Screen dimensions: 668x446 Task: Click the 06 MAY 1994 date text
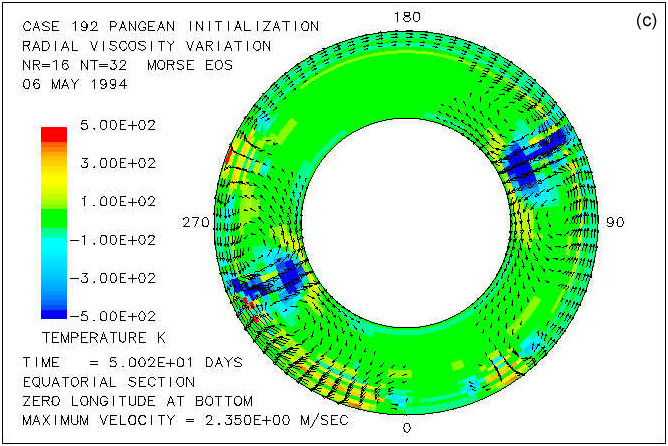[x=74, y=83]
